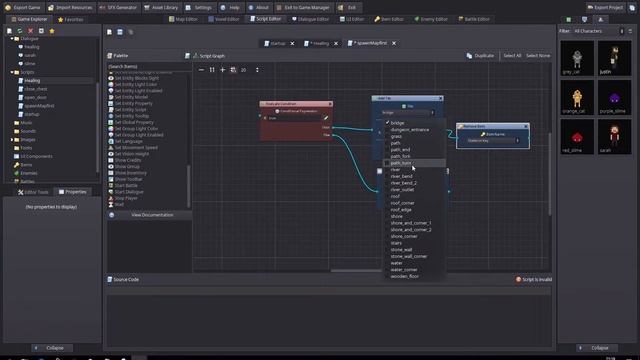Expand the Images folder in Game Explorer
This screenshot has height=360, width=640.
(12, 140)
